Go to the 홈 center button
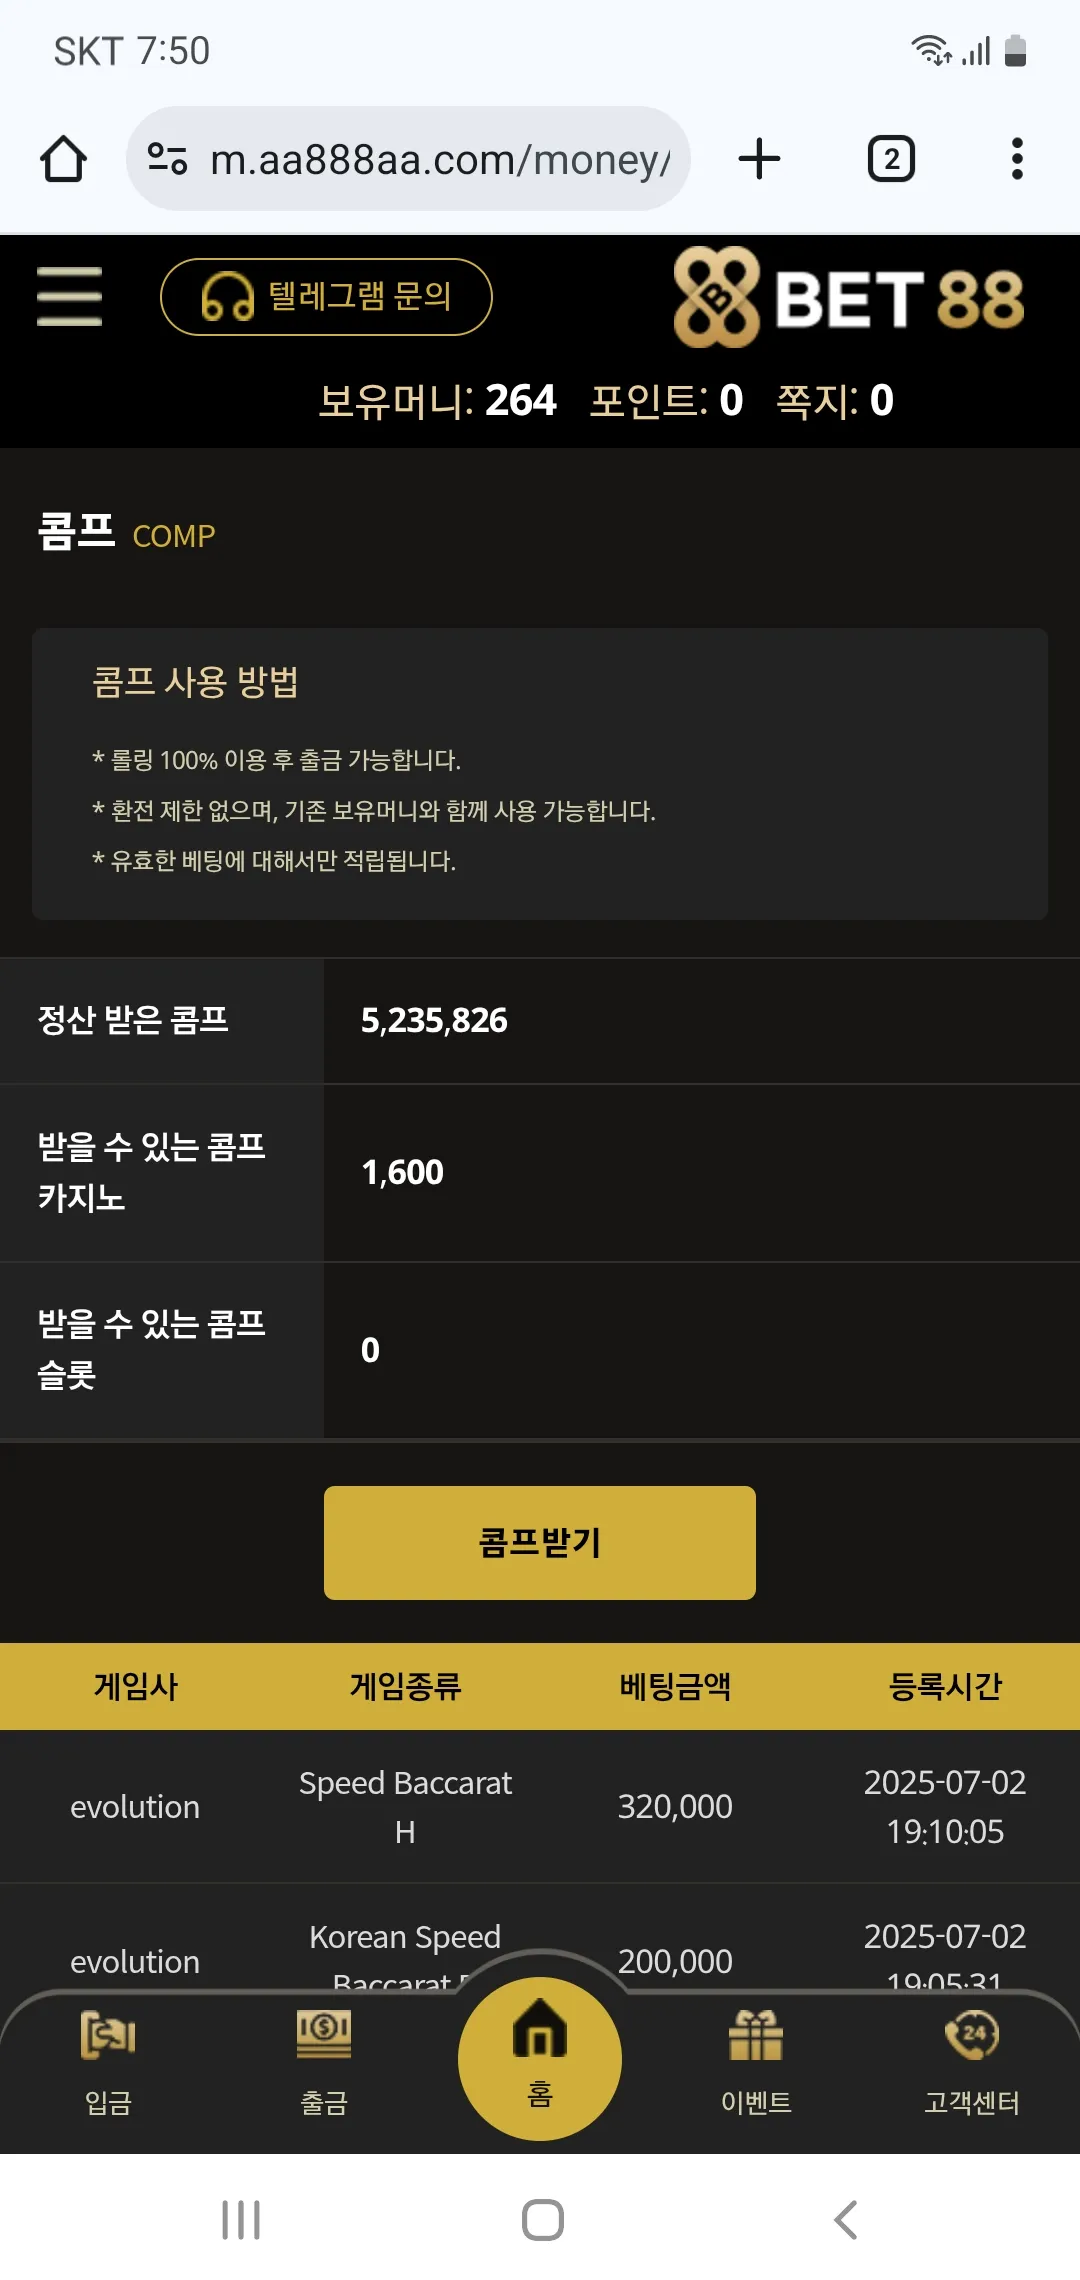Image resolution: width=1080 pixels, height=2280 pixels. [x=540, y=2059]
